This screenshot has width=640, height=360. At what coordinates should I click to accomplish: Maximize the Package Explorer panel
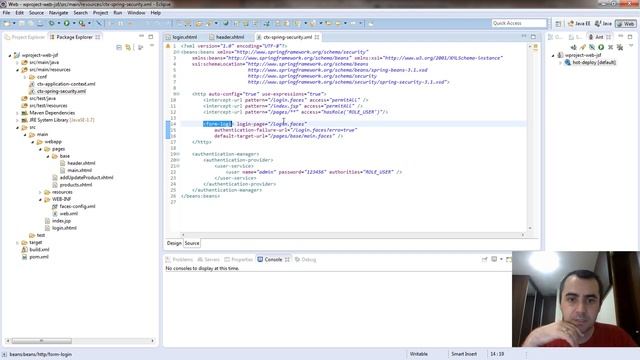pos(151,37)
